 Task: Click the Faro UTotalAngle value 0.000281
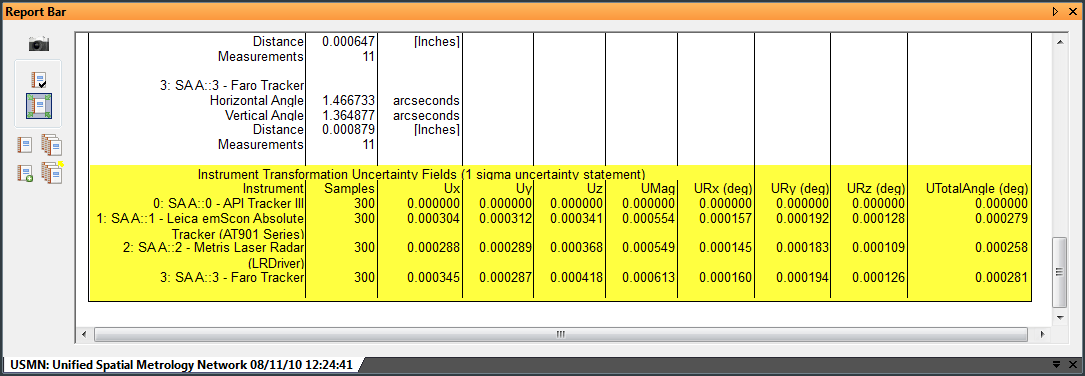[x=1001, y=278]
